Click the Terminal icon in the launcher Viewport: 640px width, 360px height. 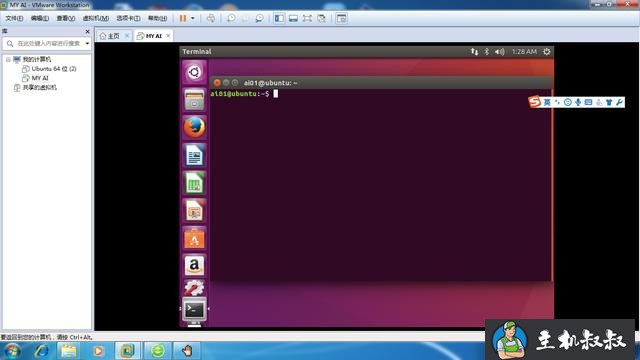point(194,310)
